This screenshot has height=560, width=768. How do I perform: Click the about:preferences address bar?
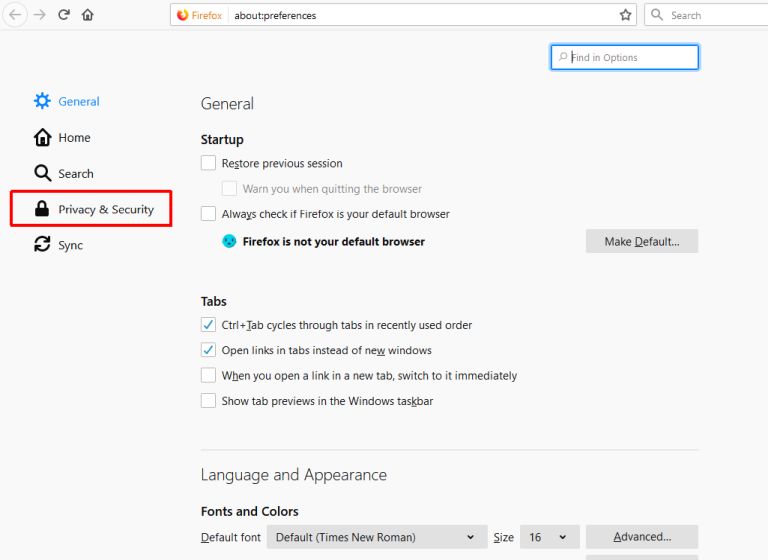pos(403,15)
